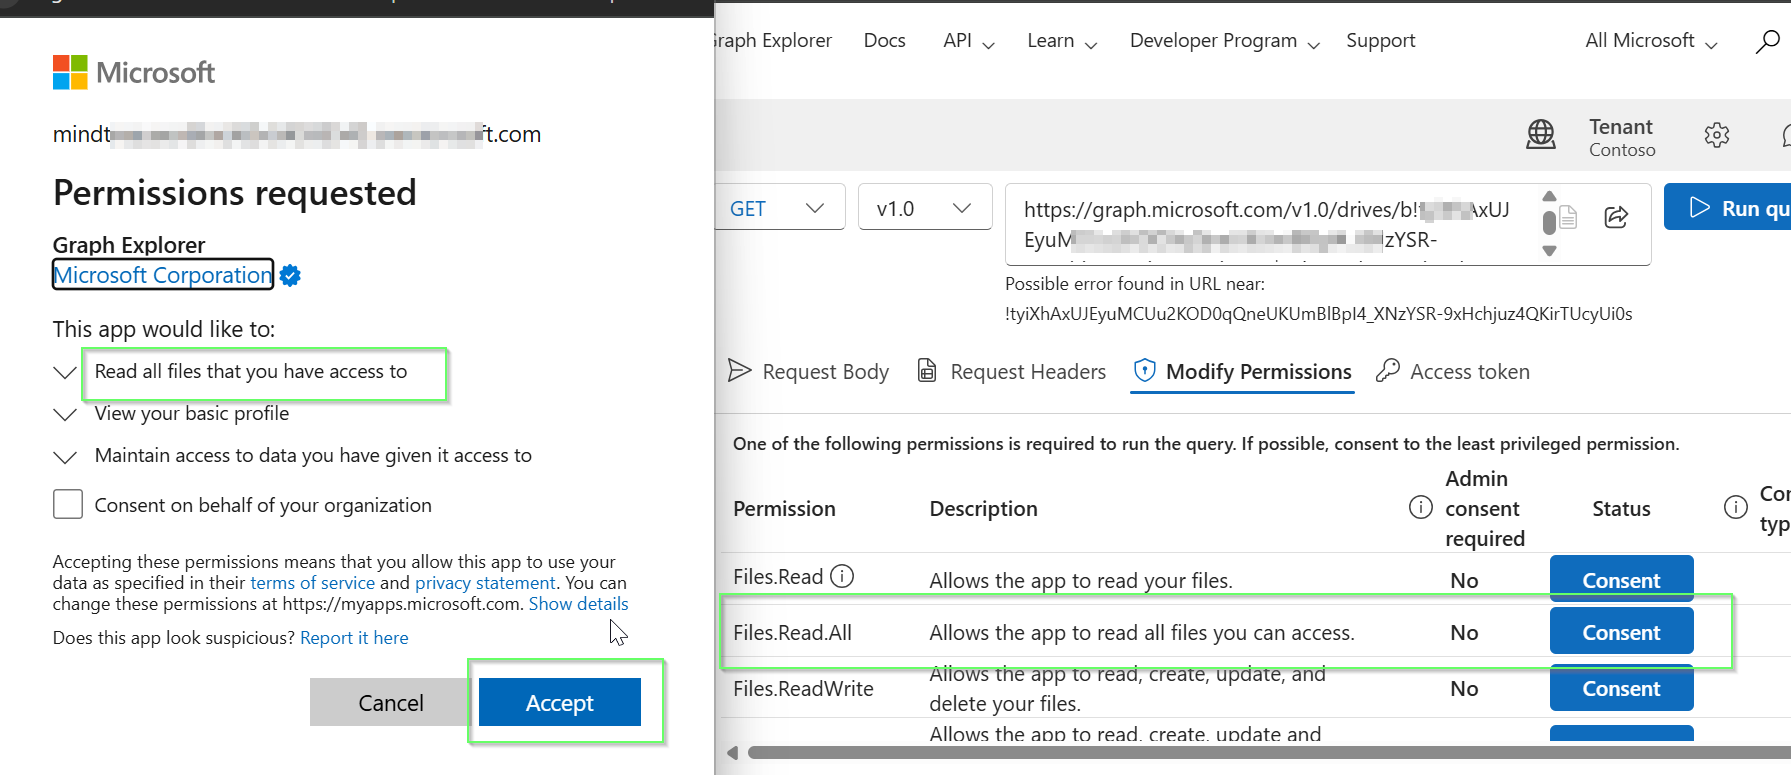Click the document icon beside URL box
This screenshot has width=1791, height=775.
tap(1568, 217)
